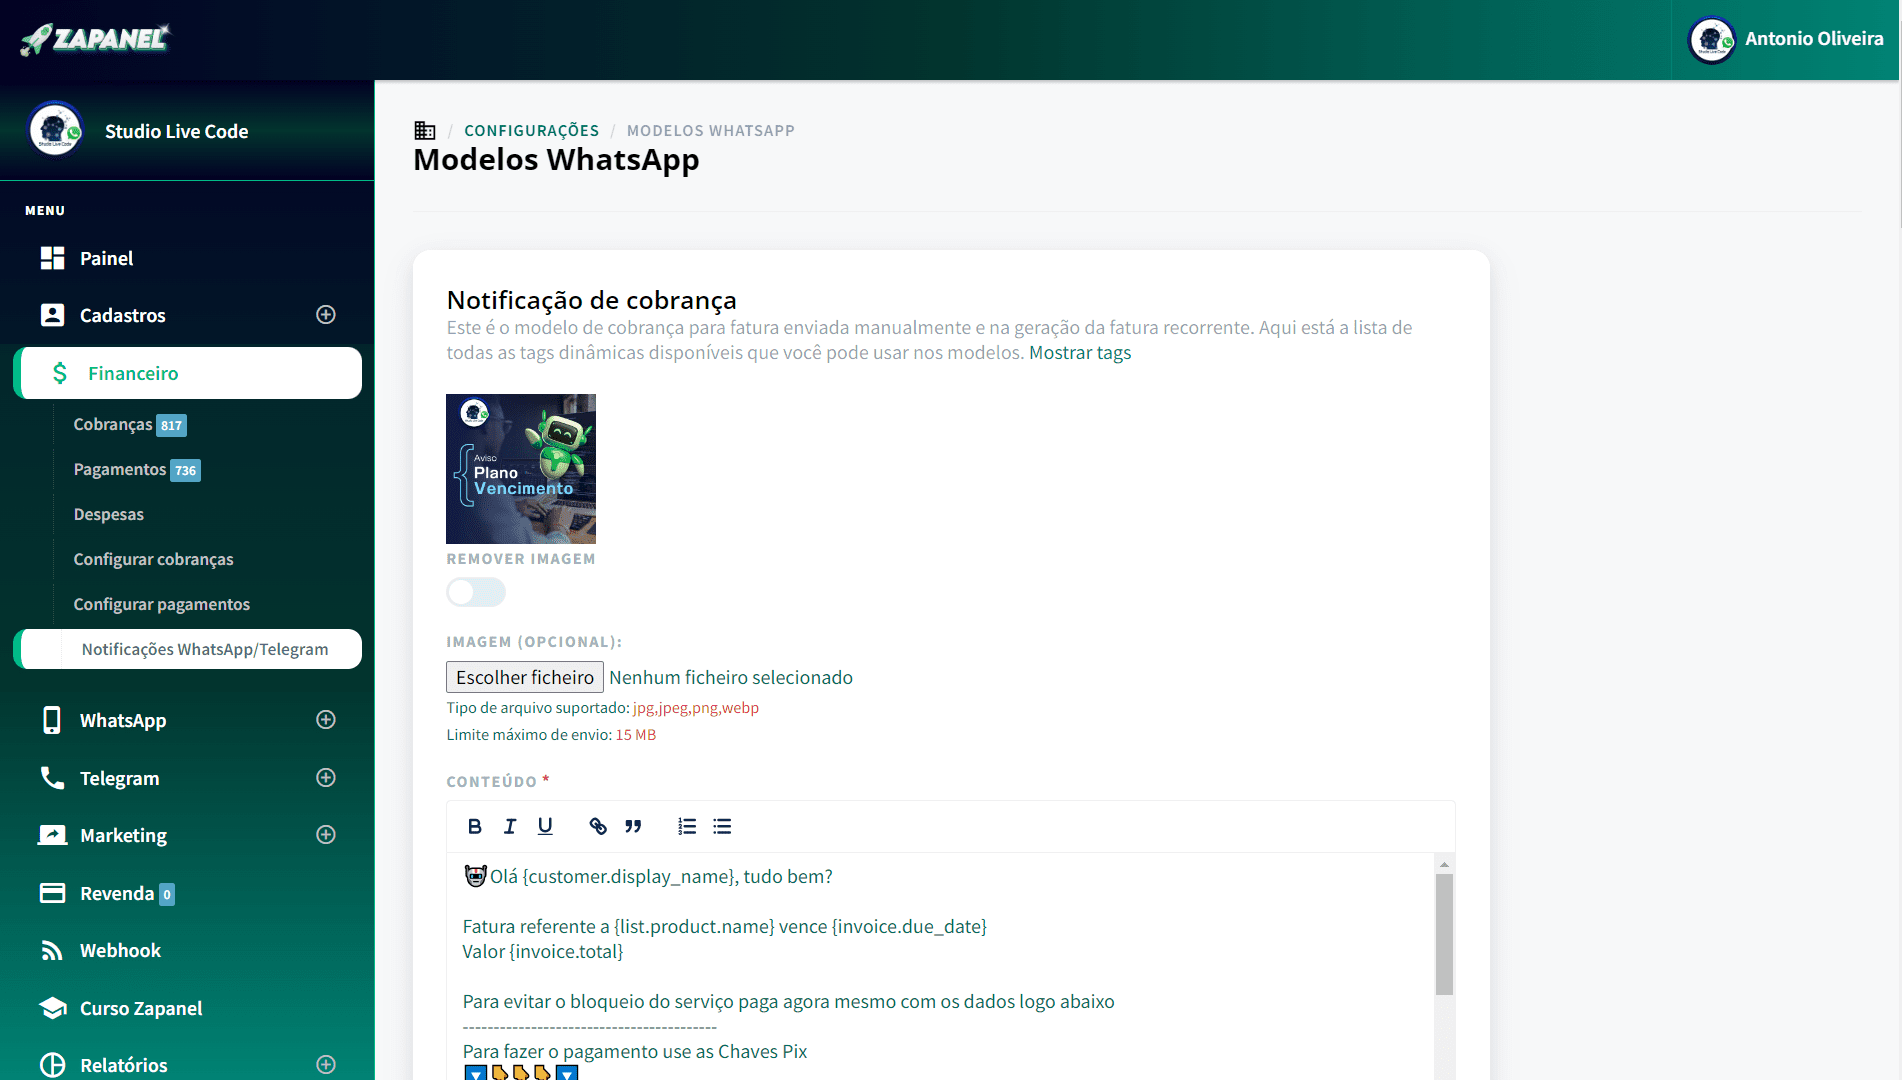Insert an ordered numbered list
The height and width of the screenshot is (1080, 1902).
point(687,826)
